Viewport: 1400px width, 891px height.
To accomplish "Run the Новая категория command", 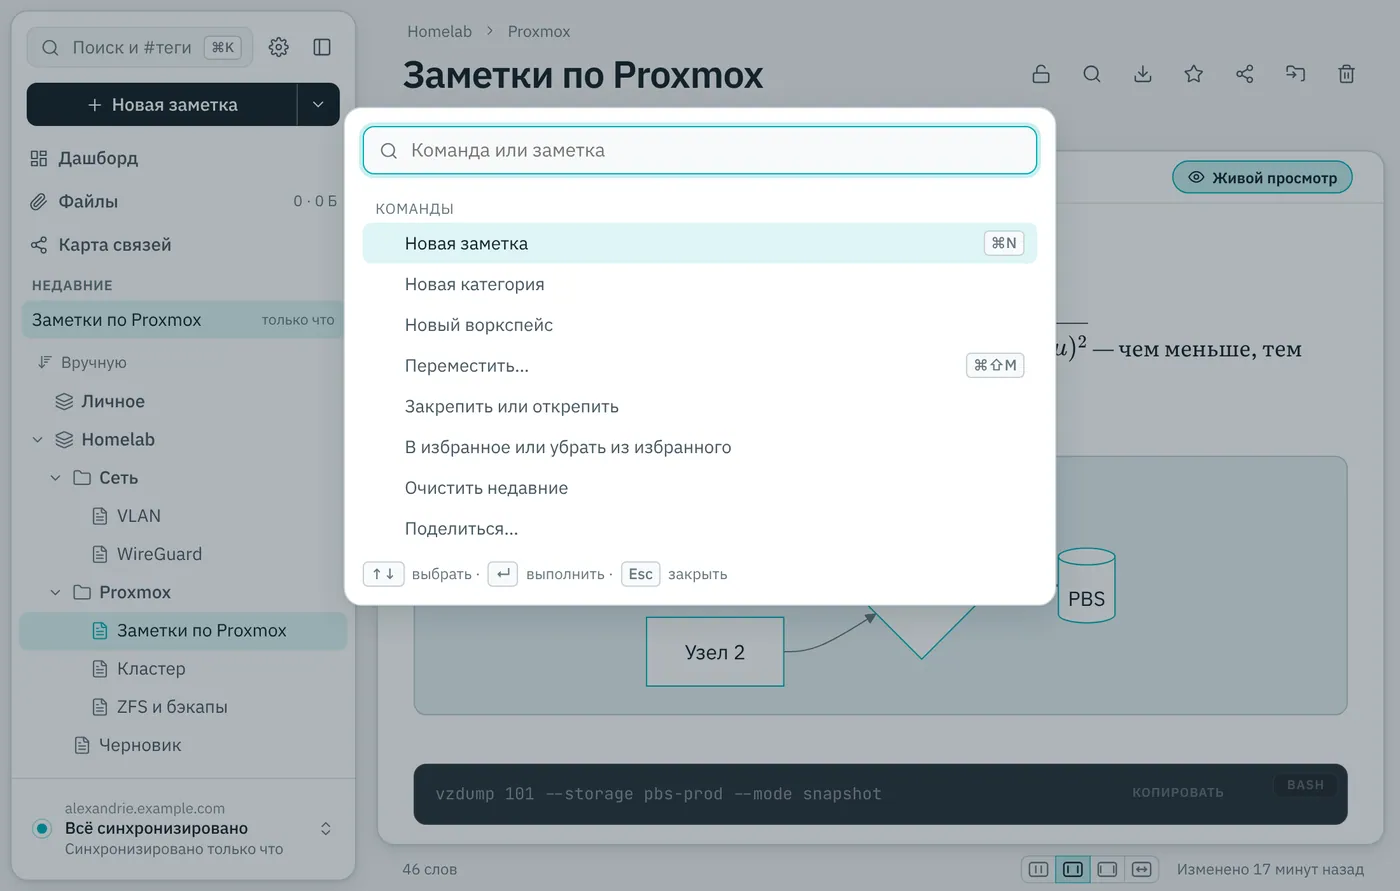I will coord(699,284).
